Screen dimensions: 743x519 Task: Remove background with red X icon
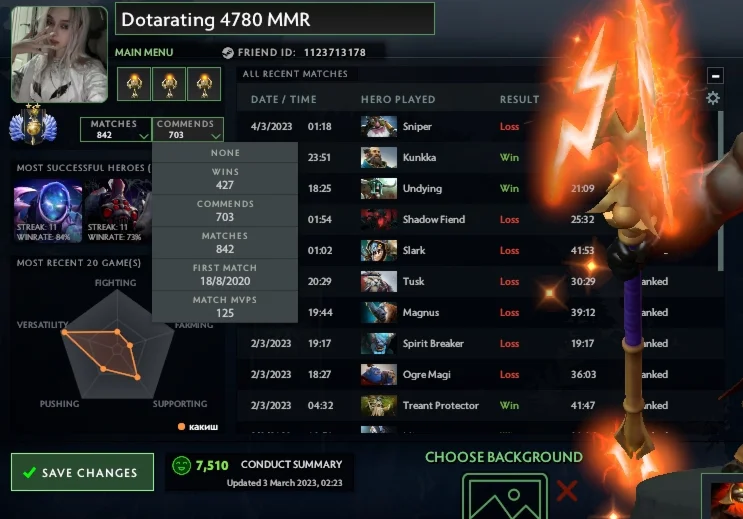point(567,491)
